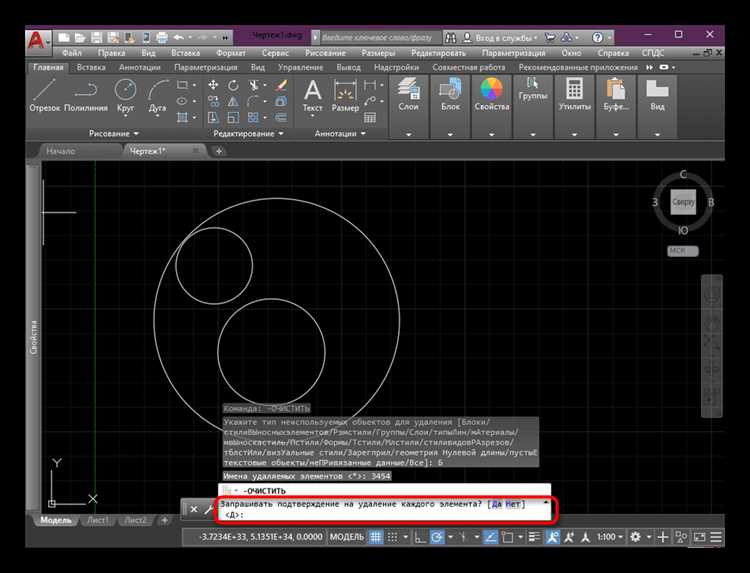This screenshot has height=573, width=750.
Task: Click the keyword search input field
Action: coord(380,35)
